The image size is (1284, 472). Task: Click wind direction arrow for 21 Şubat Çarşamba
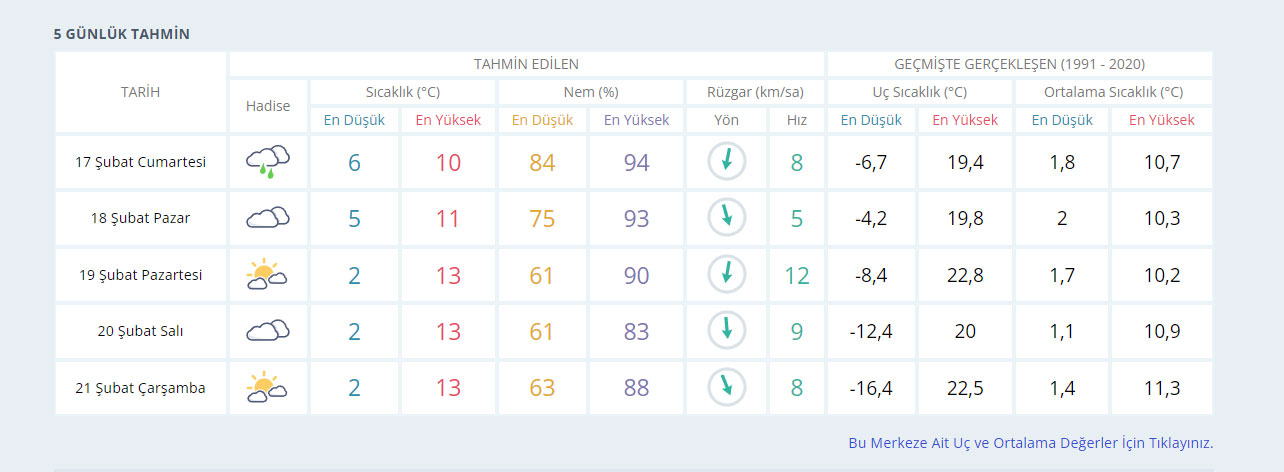point(727,388)
